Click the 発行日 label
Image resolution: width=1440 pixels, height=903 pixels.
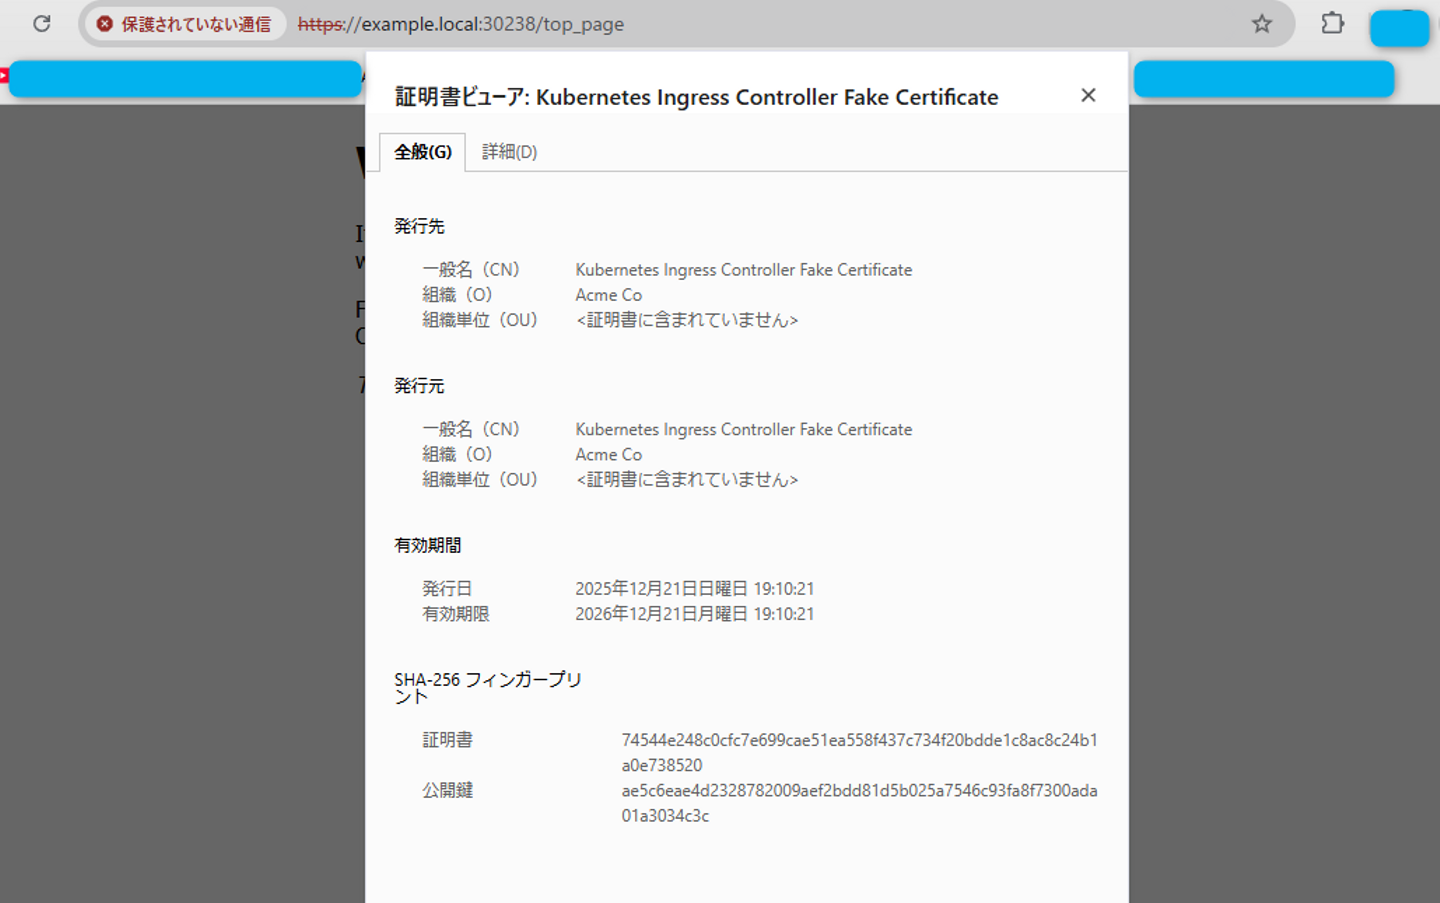(447, 589)
